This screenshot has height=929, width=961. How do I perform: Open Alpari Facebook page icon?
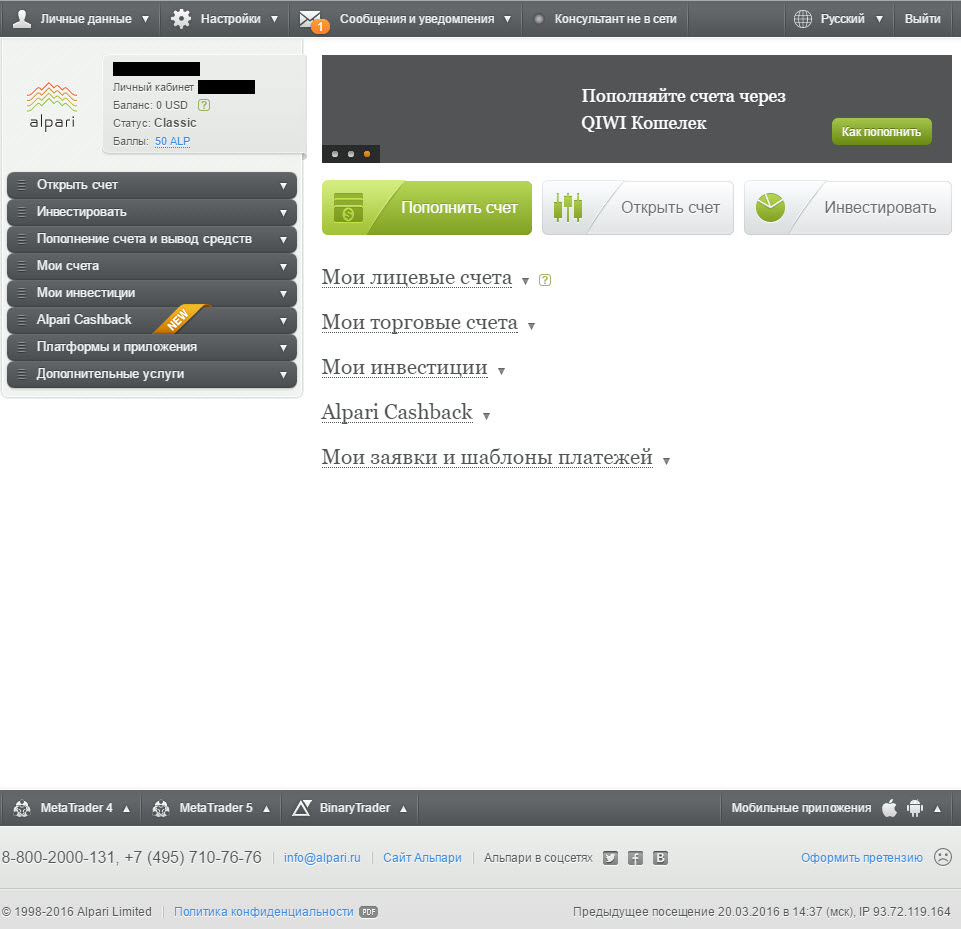[636, 858]
